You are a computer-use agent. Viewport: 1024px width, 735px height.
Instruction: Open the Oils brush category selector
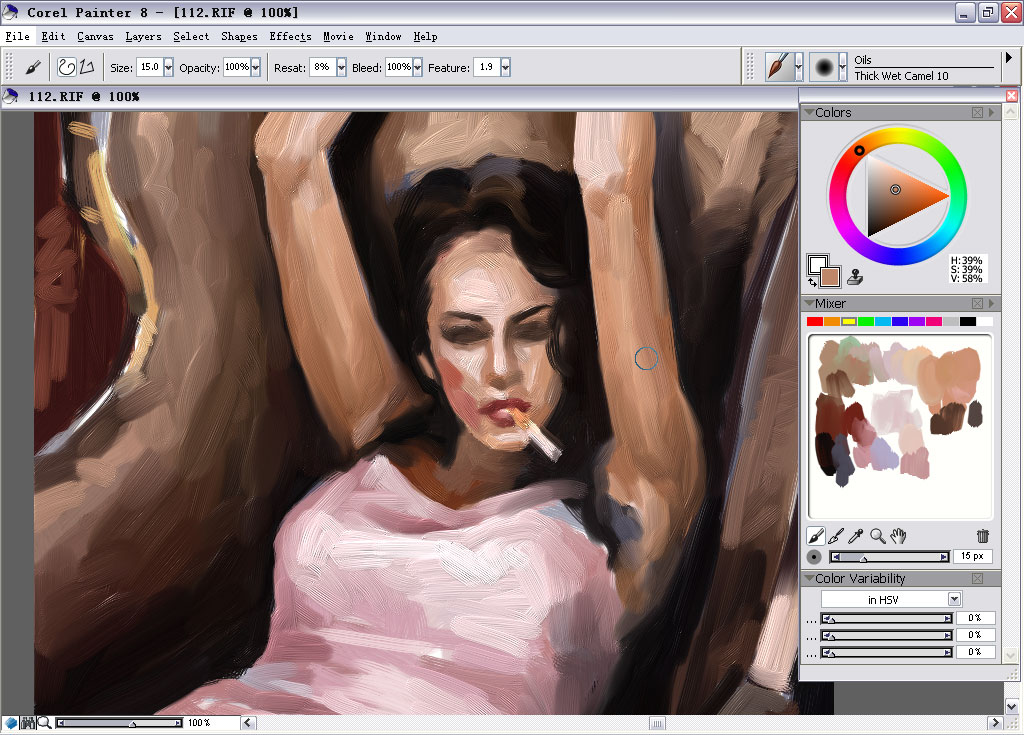click(x=783, y=67)
